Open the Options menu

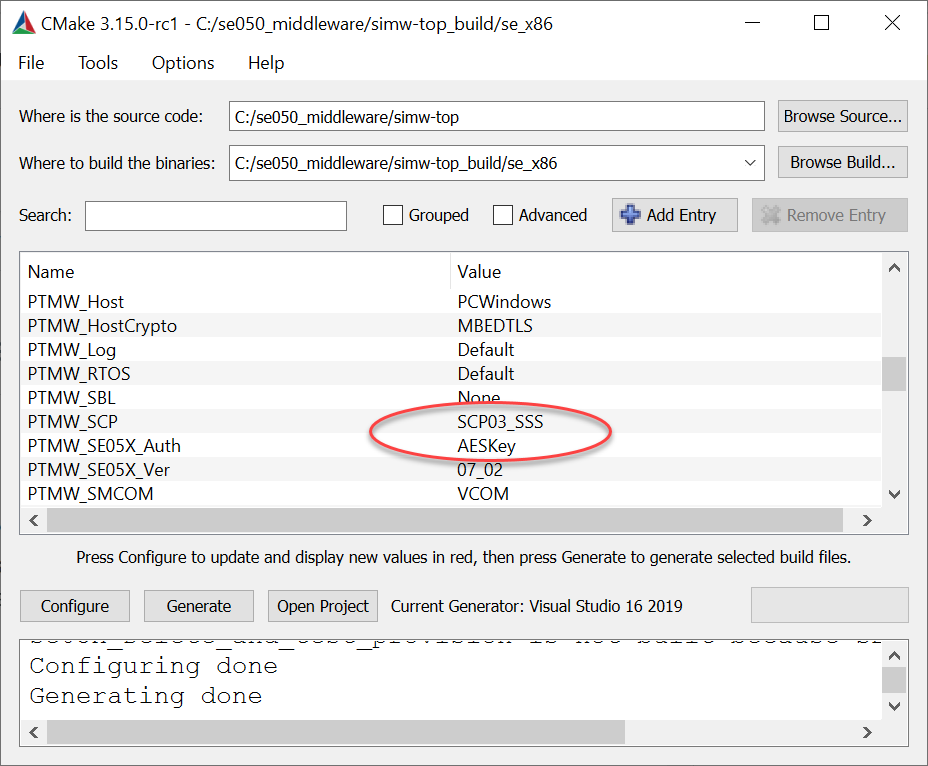click(182, 63)
